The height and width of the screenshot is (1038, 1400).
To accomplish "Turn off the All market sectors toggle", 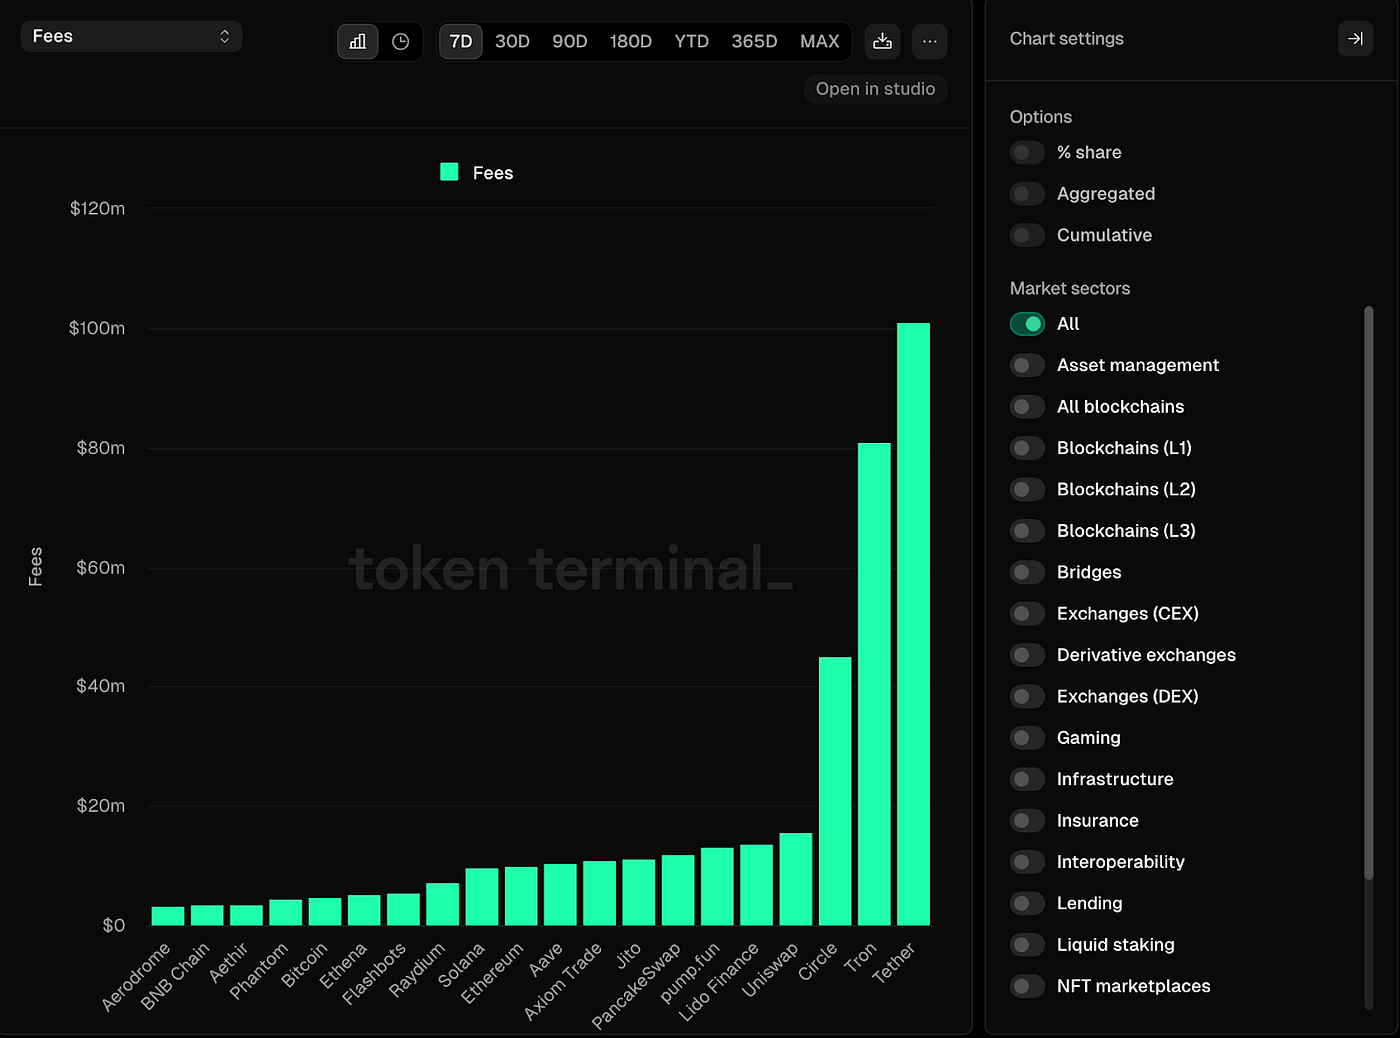I will click(x=1027, y=324).
